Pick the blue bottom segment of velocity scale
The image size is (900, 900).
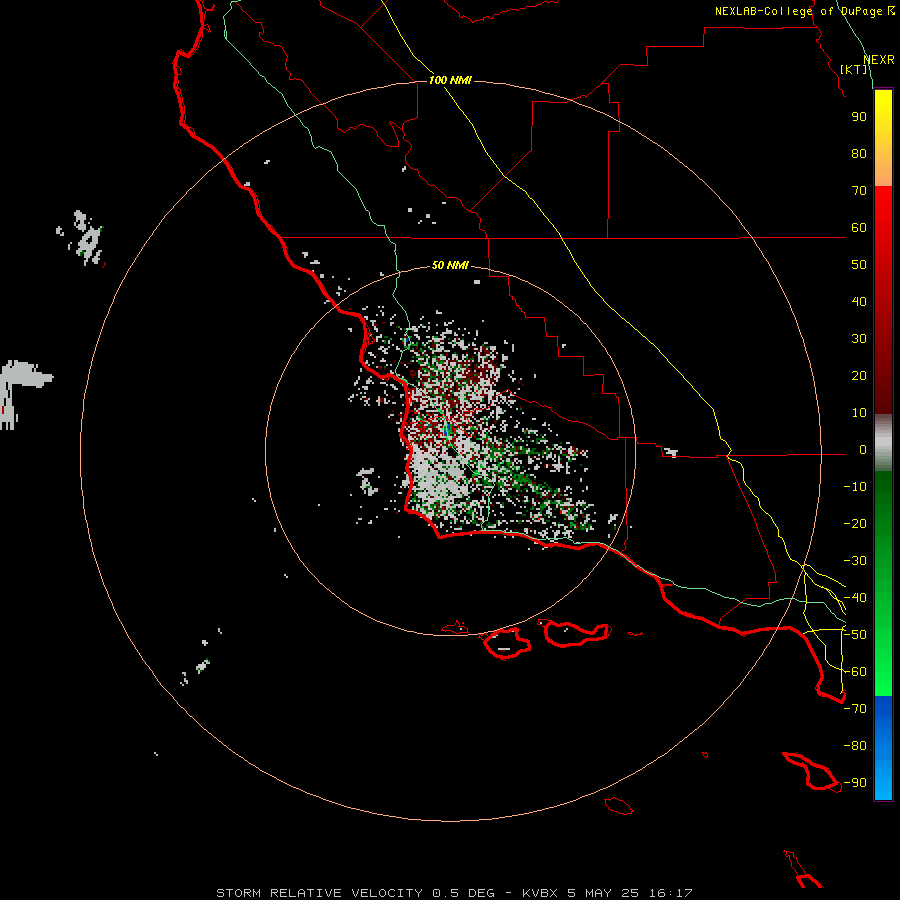[883, 748]
